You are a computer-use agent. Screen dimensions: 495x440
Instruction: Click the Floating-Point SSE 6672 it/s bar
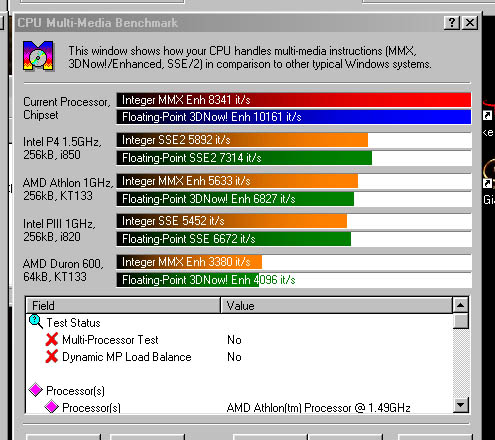pos(234,239)
